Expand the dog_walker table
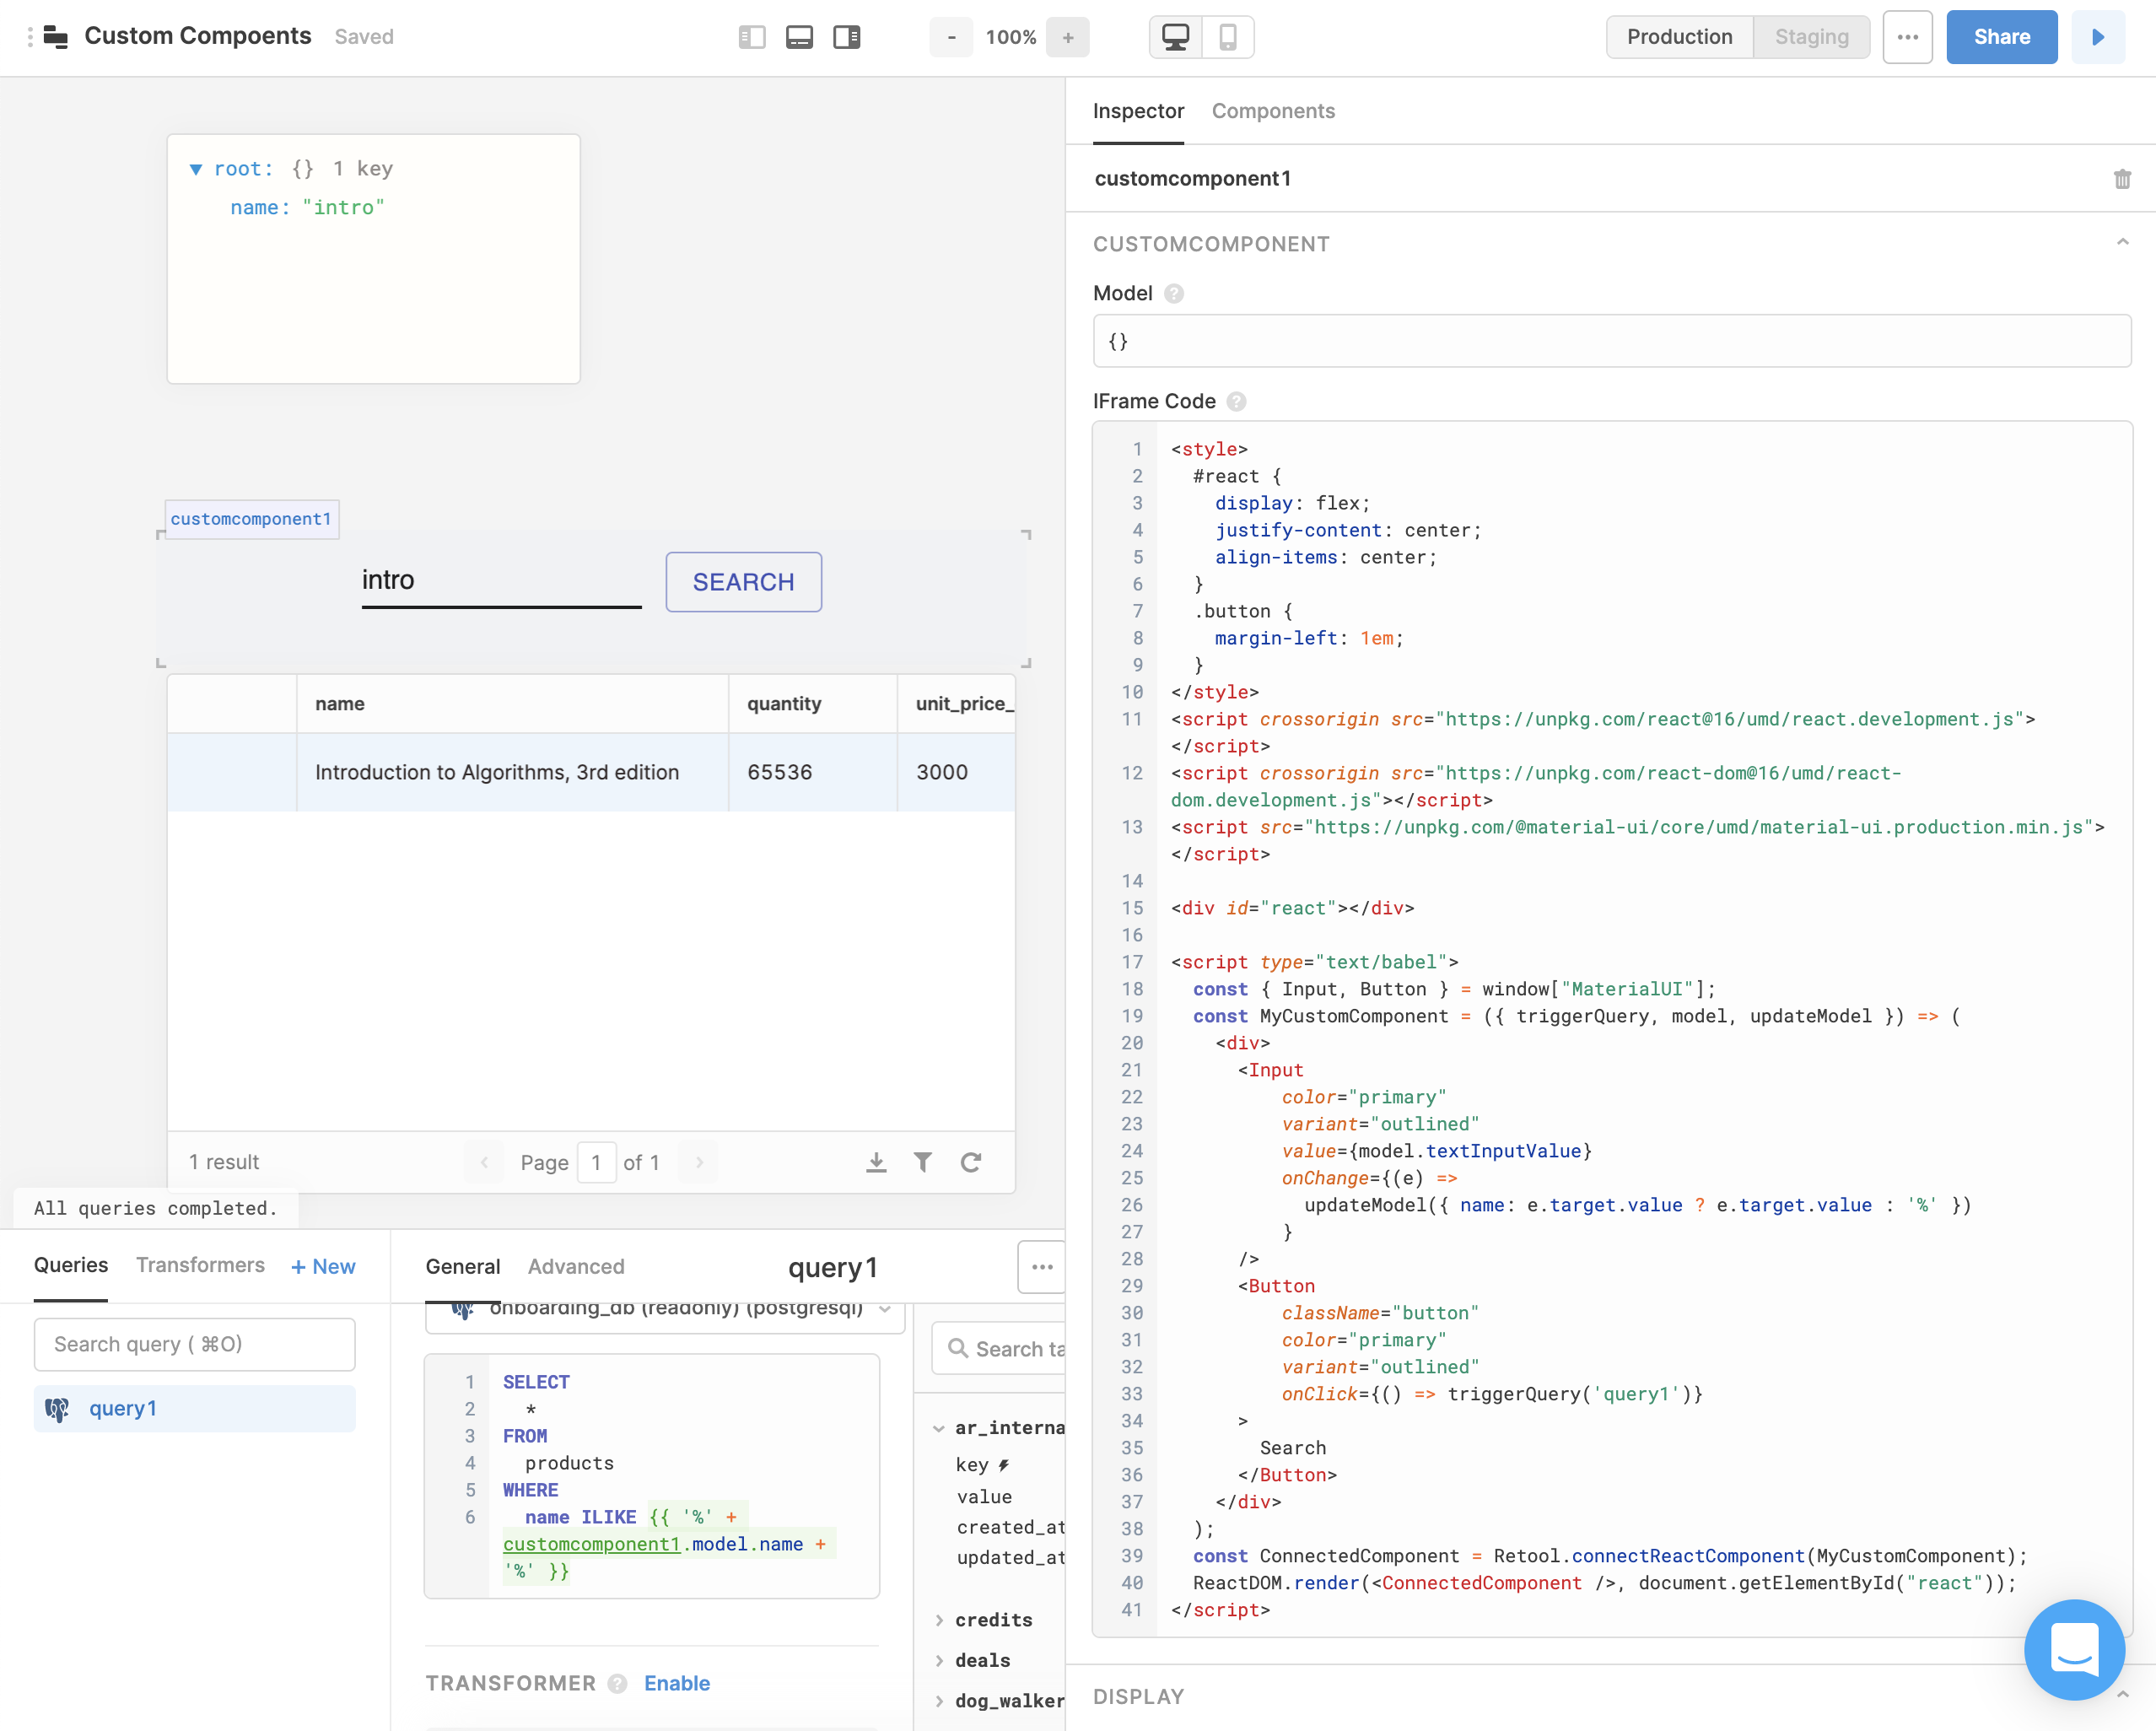The image size is (2156, 1731). (x=939, y=1701)
